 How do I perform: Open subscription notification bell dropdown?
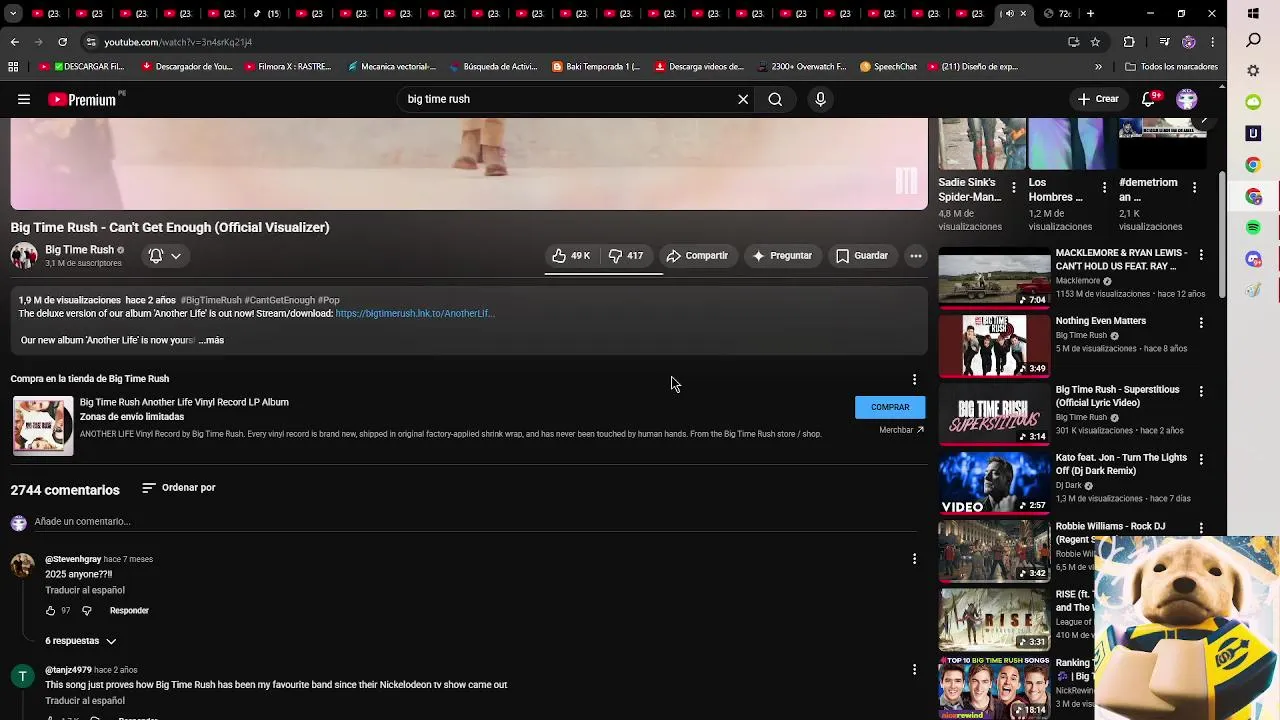point(165,256)
